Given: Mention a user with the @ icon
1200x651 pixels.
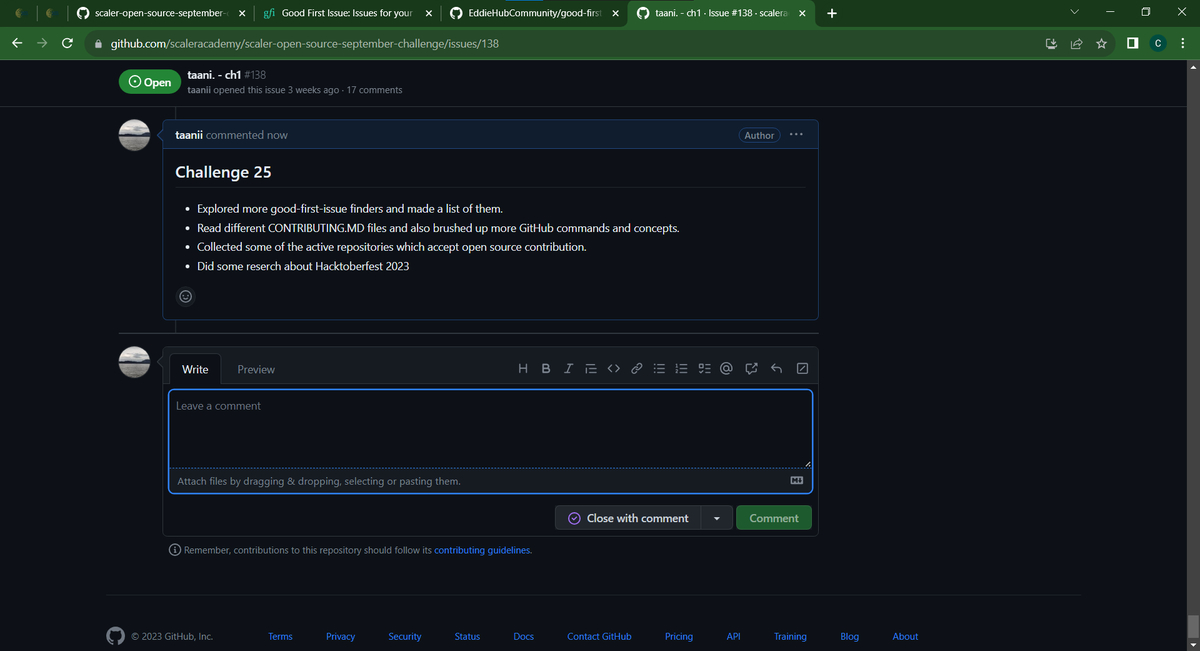Looking at the screenshot, I should coord(727,369).
